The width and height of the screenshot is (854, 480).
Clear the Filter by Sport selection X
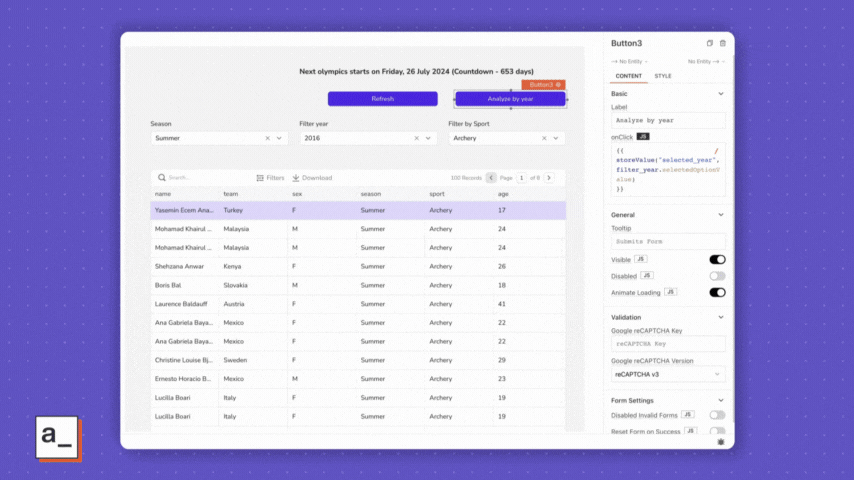[544, 138]
